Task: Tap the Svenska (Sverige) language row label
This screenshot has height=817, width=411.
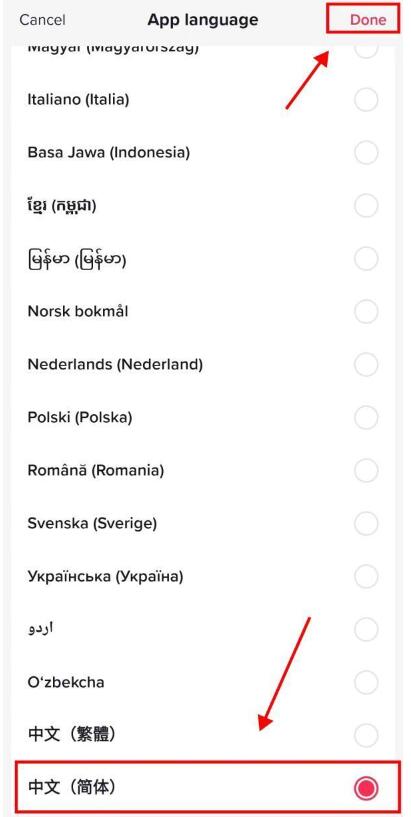Action: click(x=92, y=523)
